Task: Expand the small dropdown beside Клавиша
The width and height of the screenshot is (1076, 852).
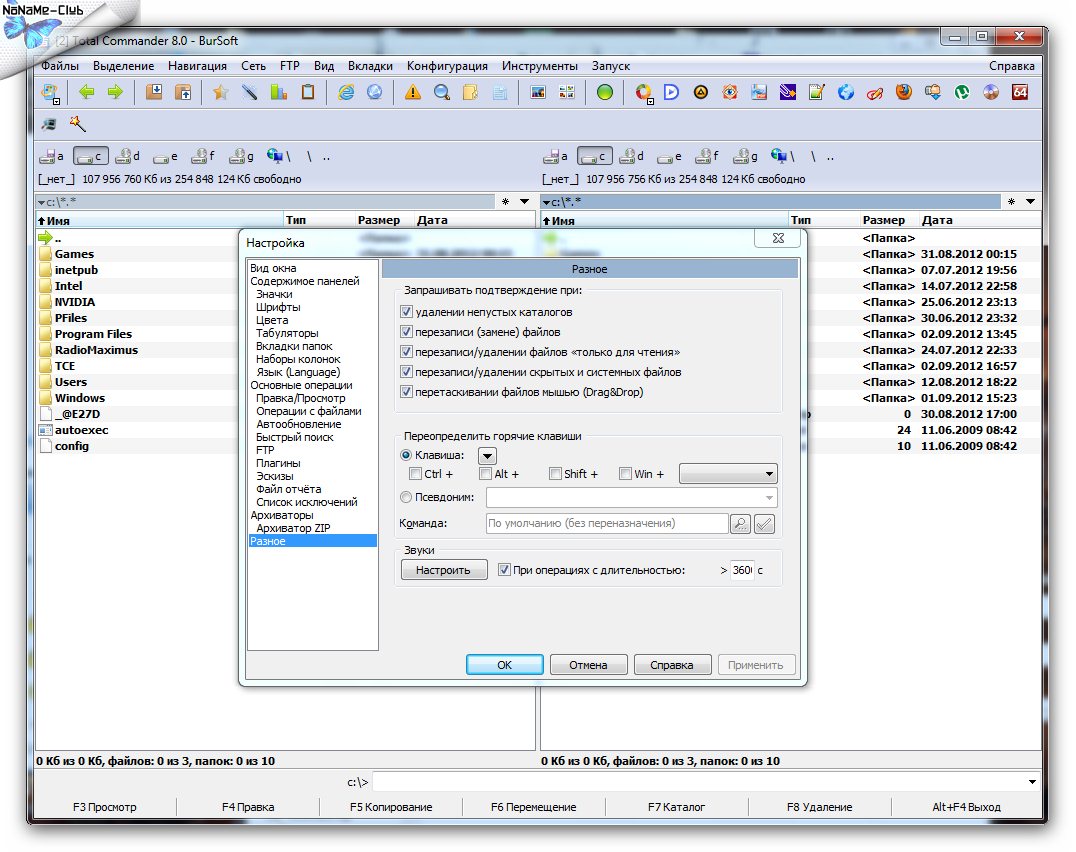Action: pyautogui.click(x=487, y=455)
